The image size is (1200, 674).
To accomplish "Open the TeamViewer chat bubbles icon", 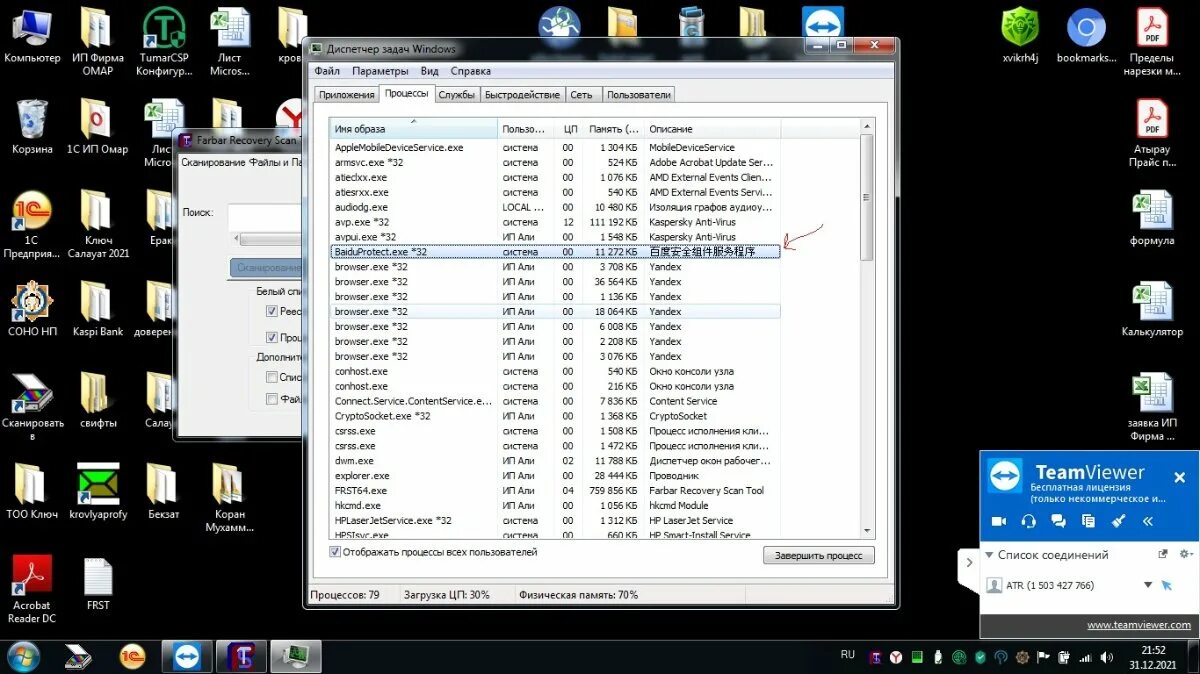I will [1058, 521].
